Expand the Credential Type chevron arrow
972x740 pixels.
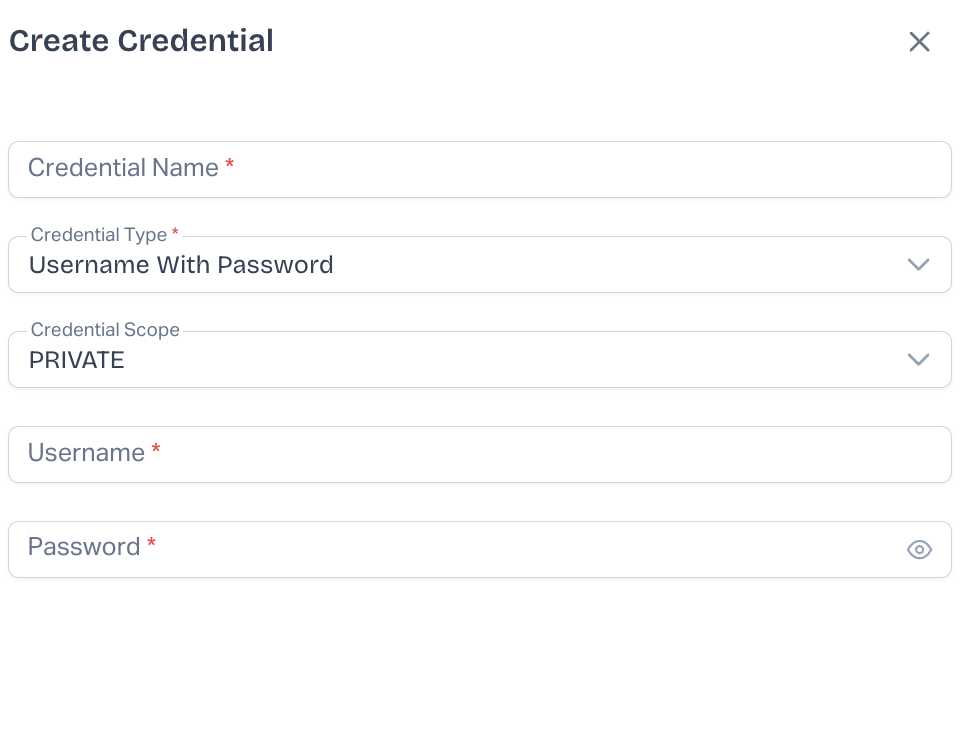click(918, 265)
